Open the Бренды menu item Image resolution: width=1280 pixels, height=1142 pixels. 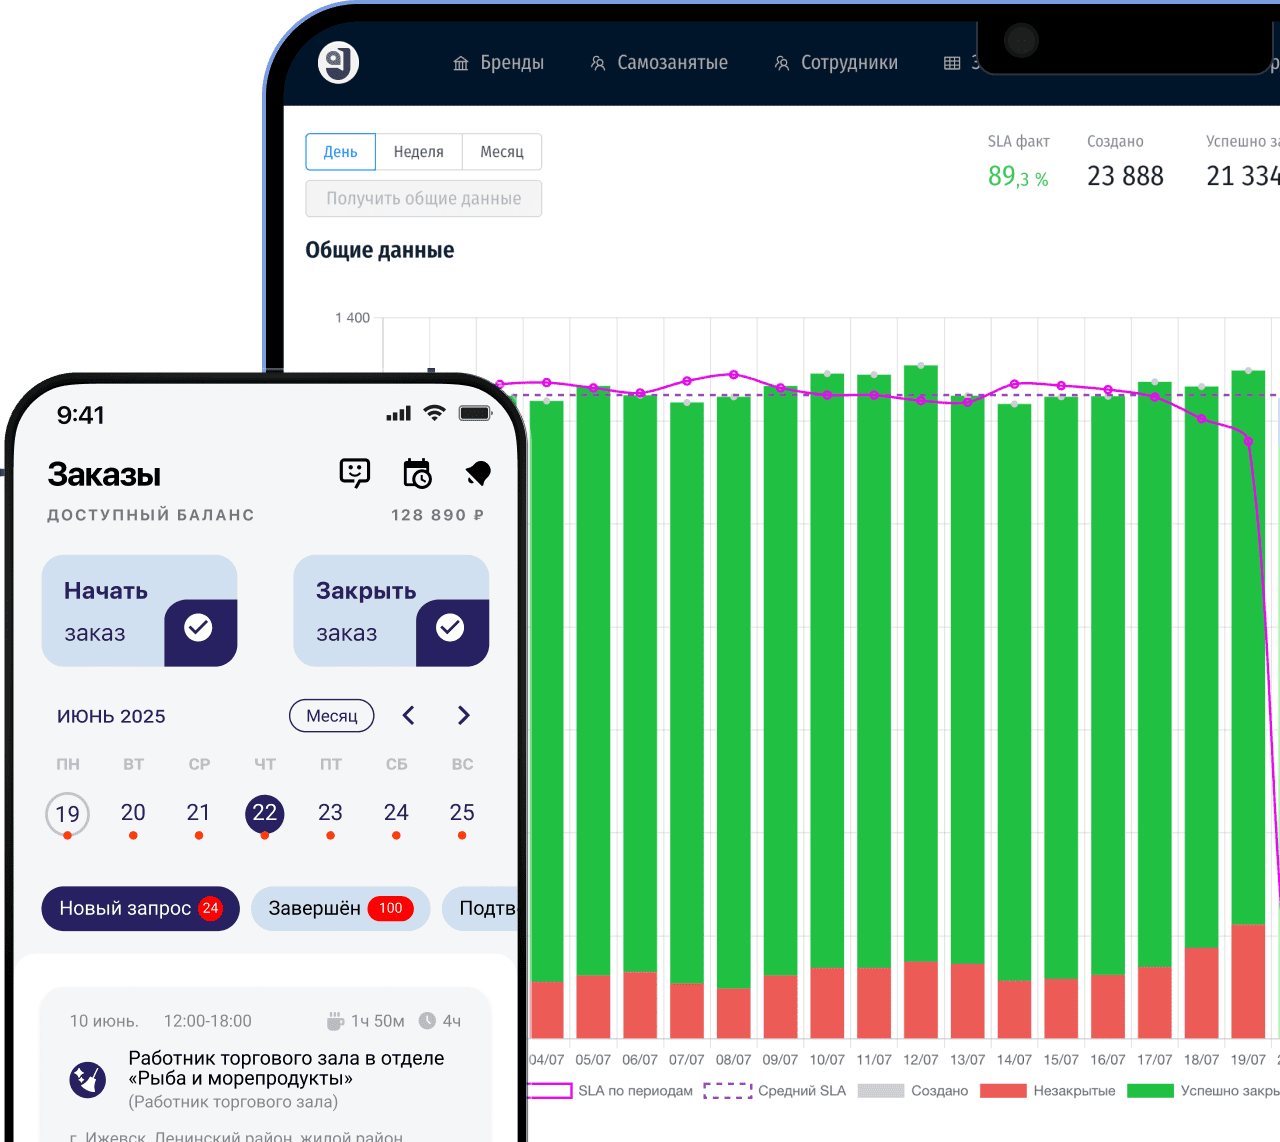[498, 63]
